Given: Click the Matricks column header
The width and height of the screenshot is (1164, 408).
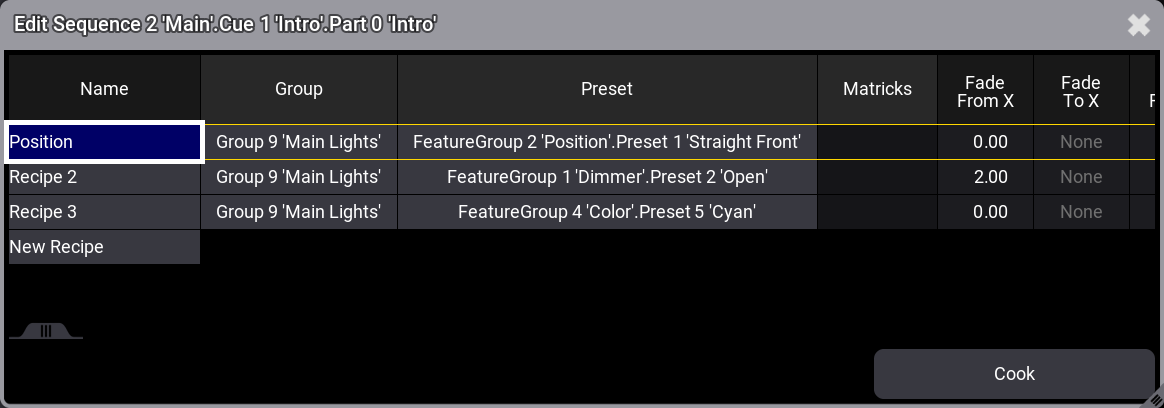Looking at the screenshot, I should (x=877, y=89).
